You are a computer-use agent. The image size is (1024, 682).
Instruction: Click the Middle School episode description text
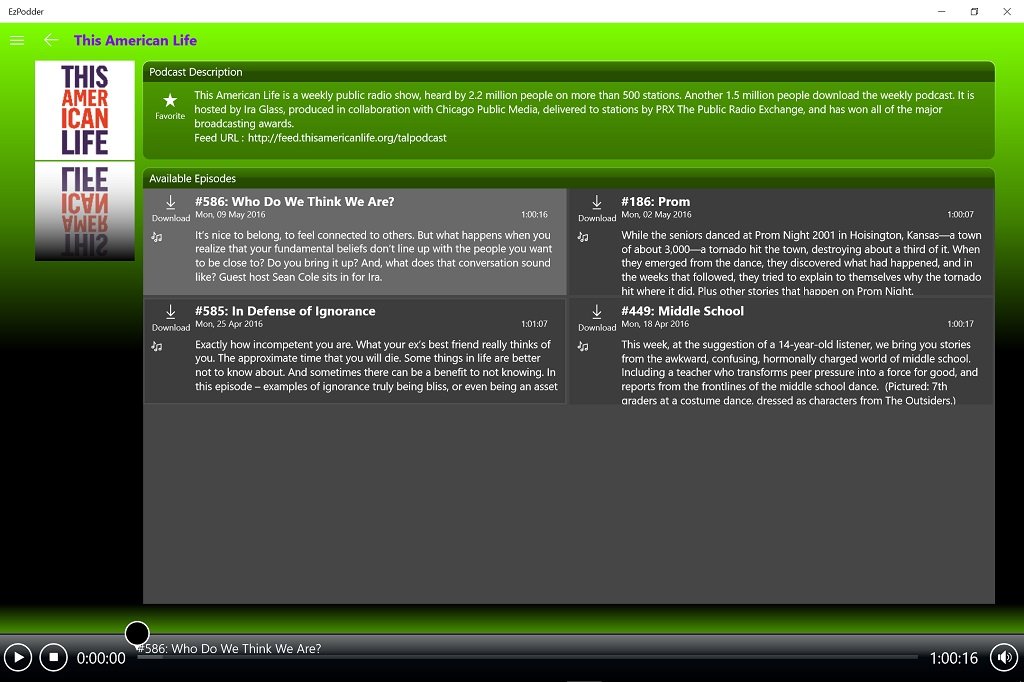799,372
